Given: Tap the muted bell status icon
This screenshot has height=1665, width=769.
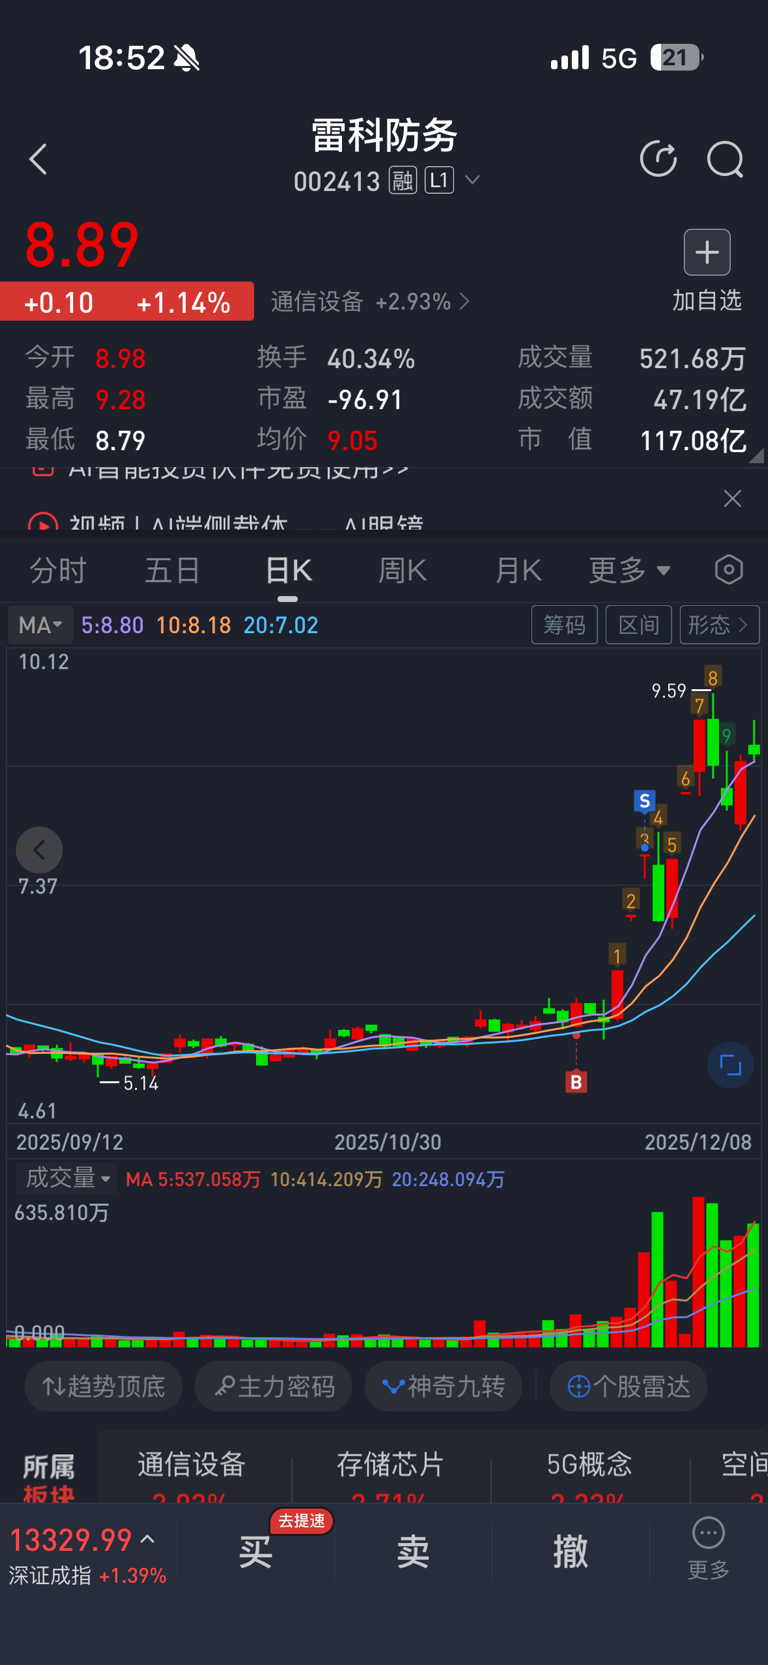Looking at the screenshot, I should click(187, 58).
